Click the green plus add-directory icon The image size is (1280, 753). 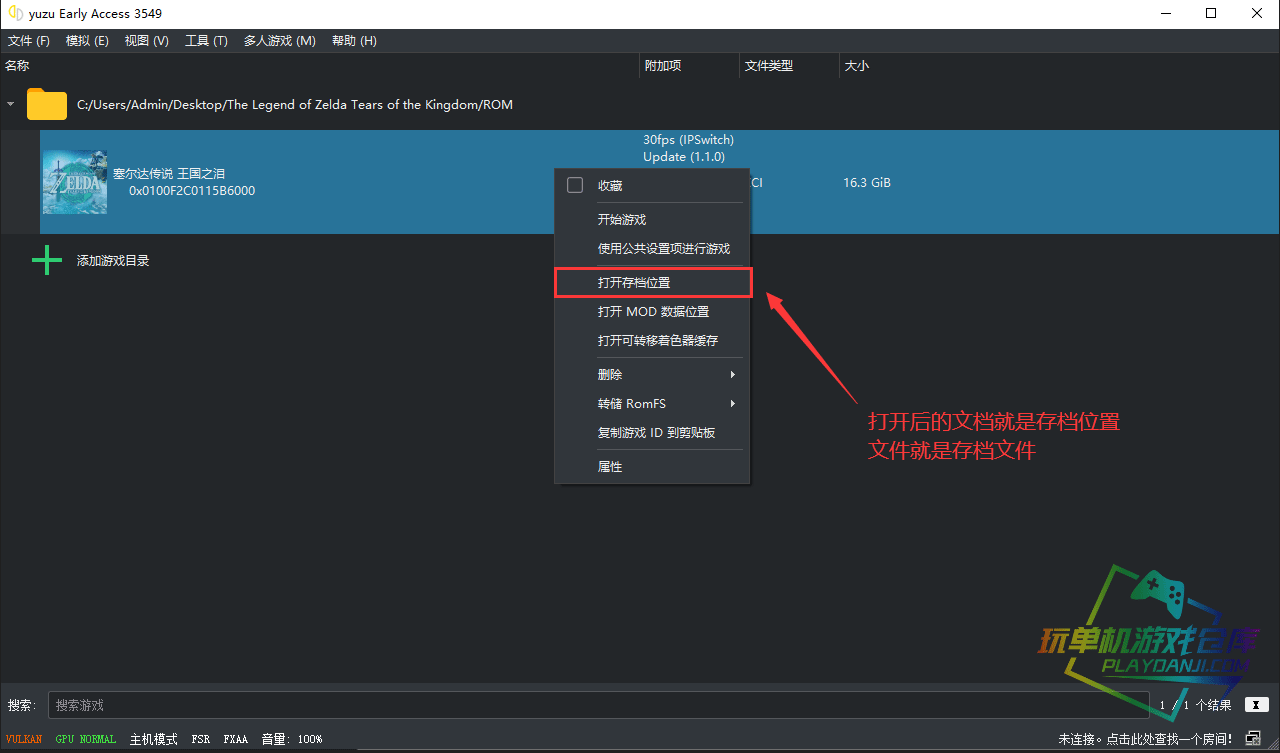[x=47, y=261]
